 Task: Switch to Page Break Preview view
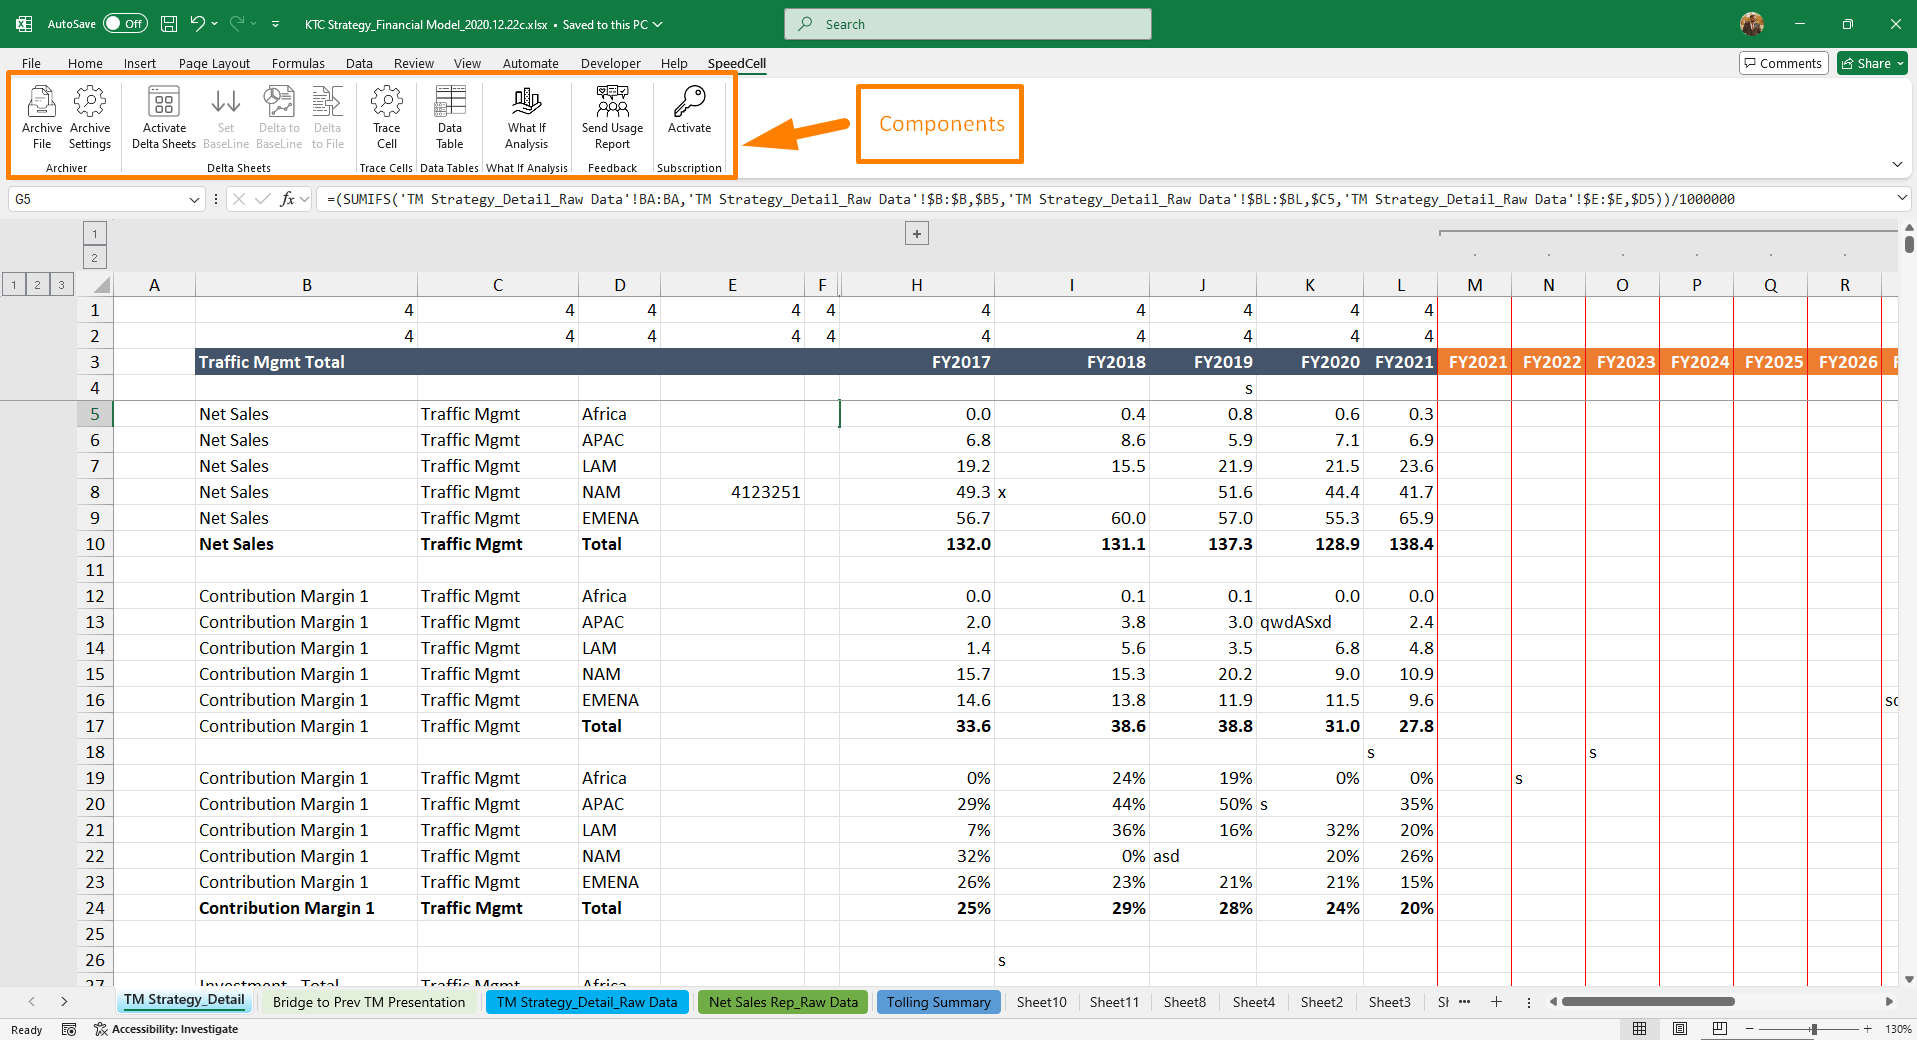1719,1029
